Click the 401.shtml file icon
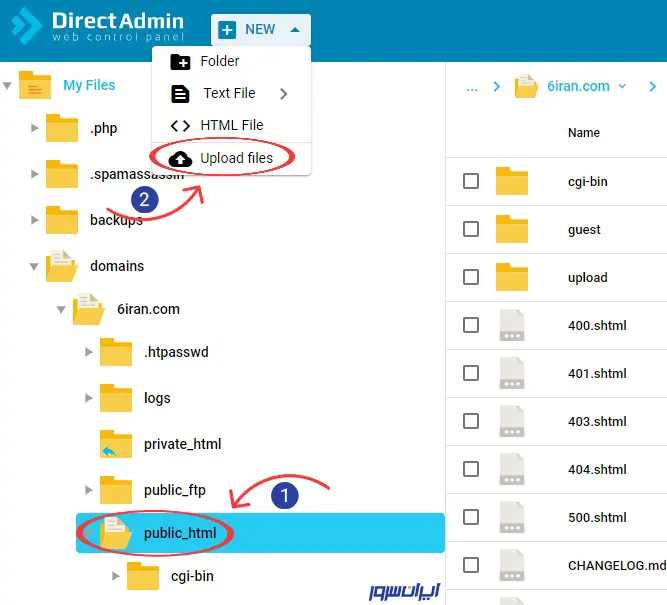 (x=512, y=373)
